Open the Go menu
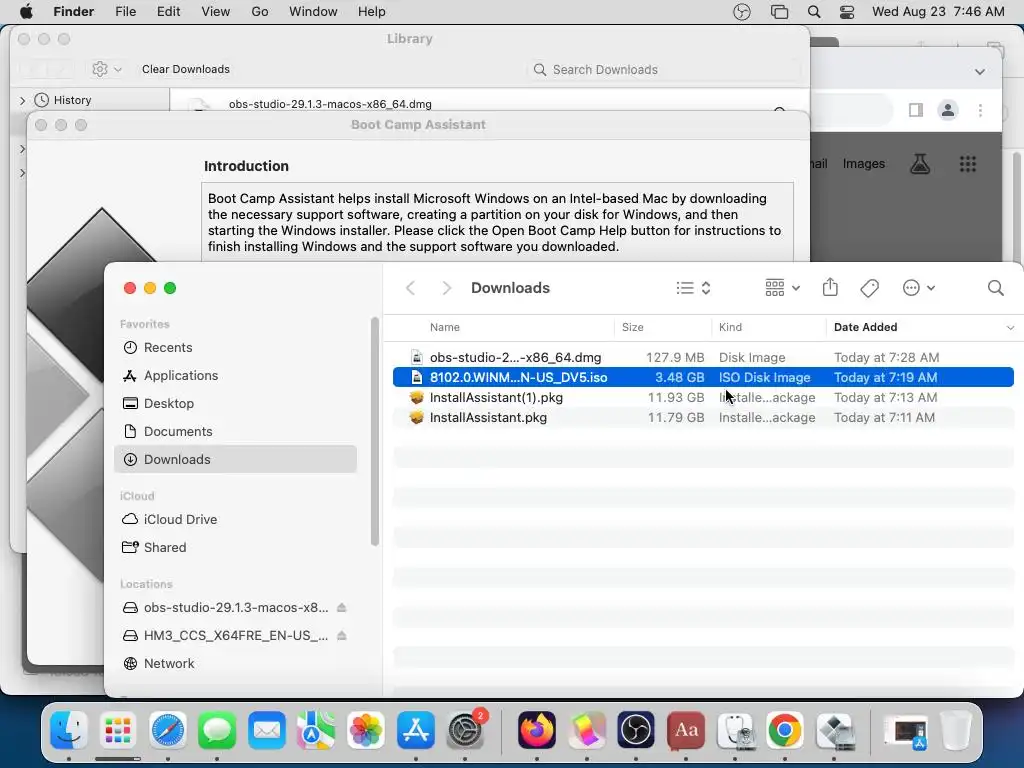Screen dimensions: 1024x768 pyautogui.click(x=260, y=12)
